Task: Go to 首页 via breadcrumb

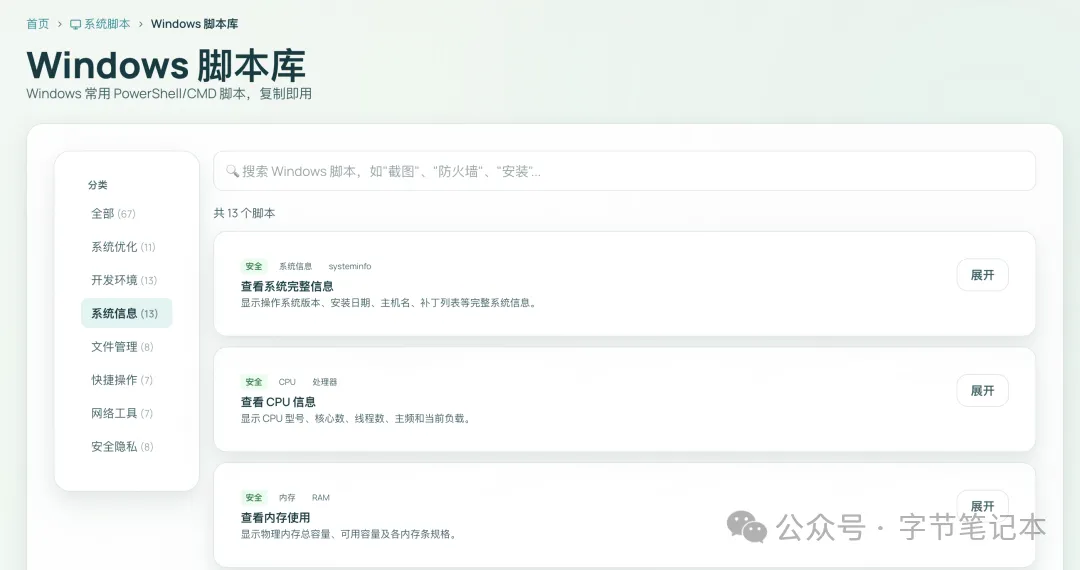Action: pyautogui.click(x=38, y=24)
